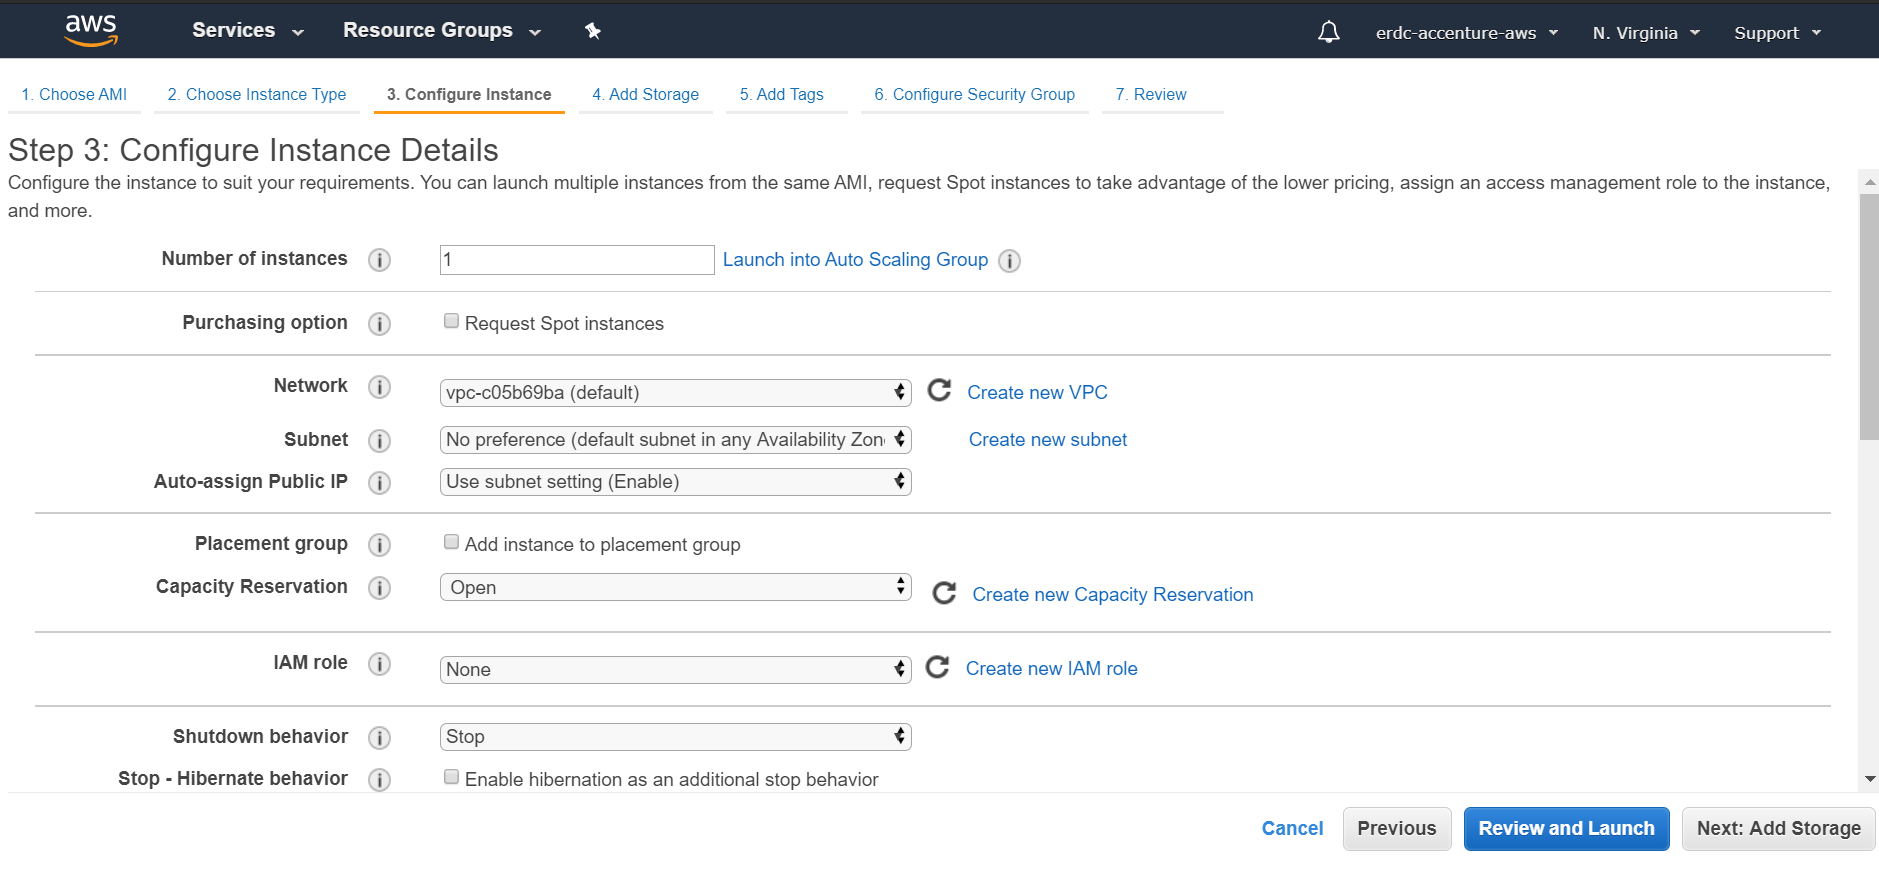Refresh the Network VPC list
The image size is (1879, 872).
pos(939,390)
